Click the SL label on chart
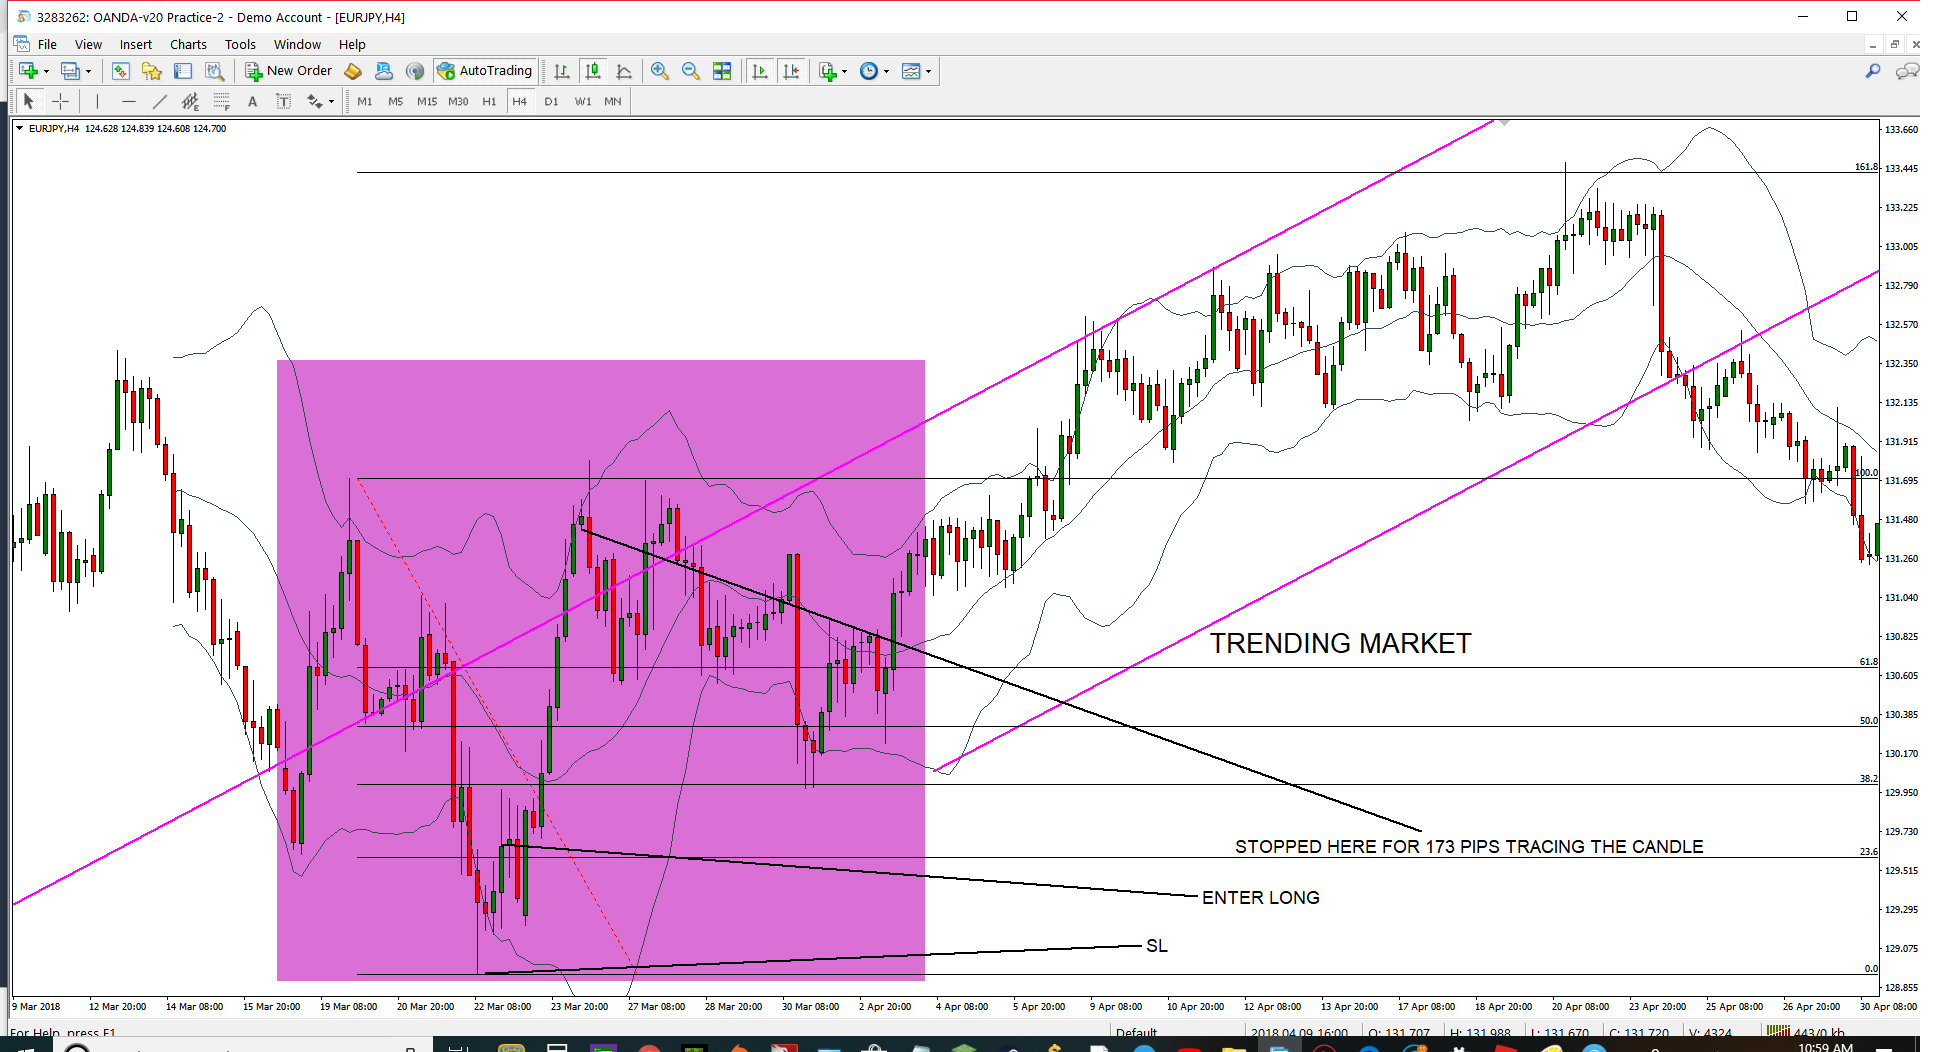Screen dimensions: 1935x1052 [1157, 946]
